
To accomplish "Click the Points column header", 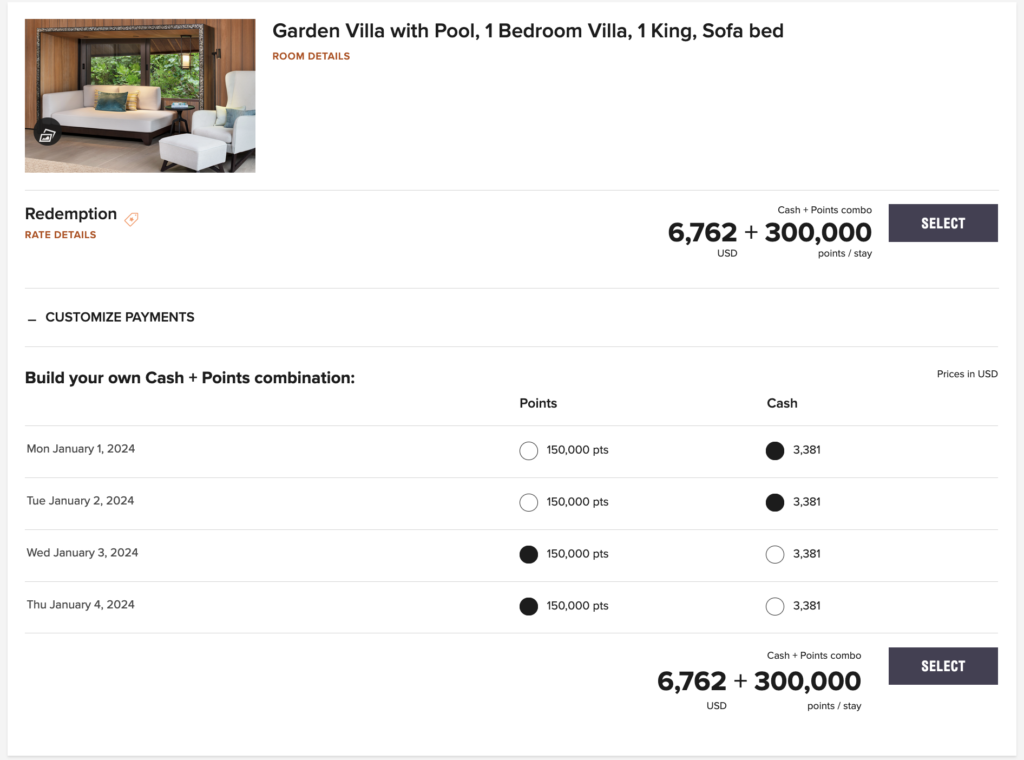I will pyautogui.click(x=538, y=403).
